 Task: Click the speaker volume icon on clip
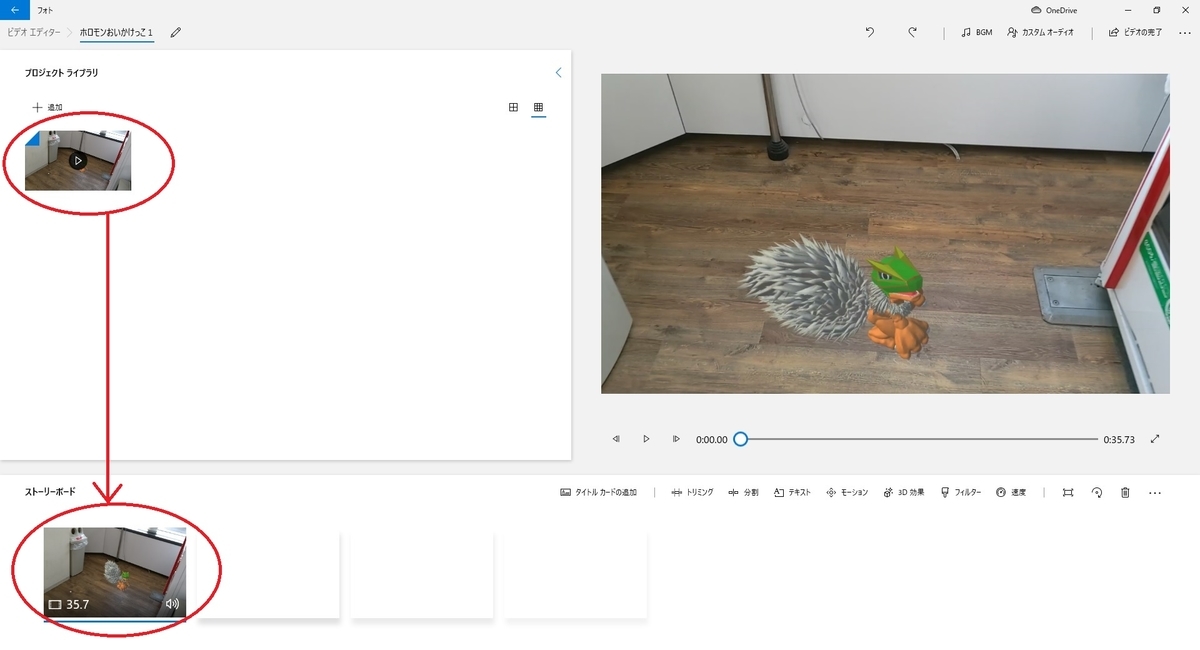coord(172,604)
